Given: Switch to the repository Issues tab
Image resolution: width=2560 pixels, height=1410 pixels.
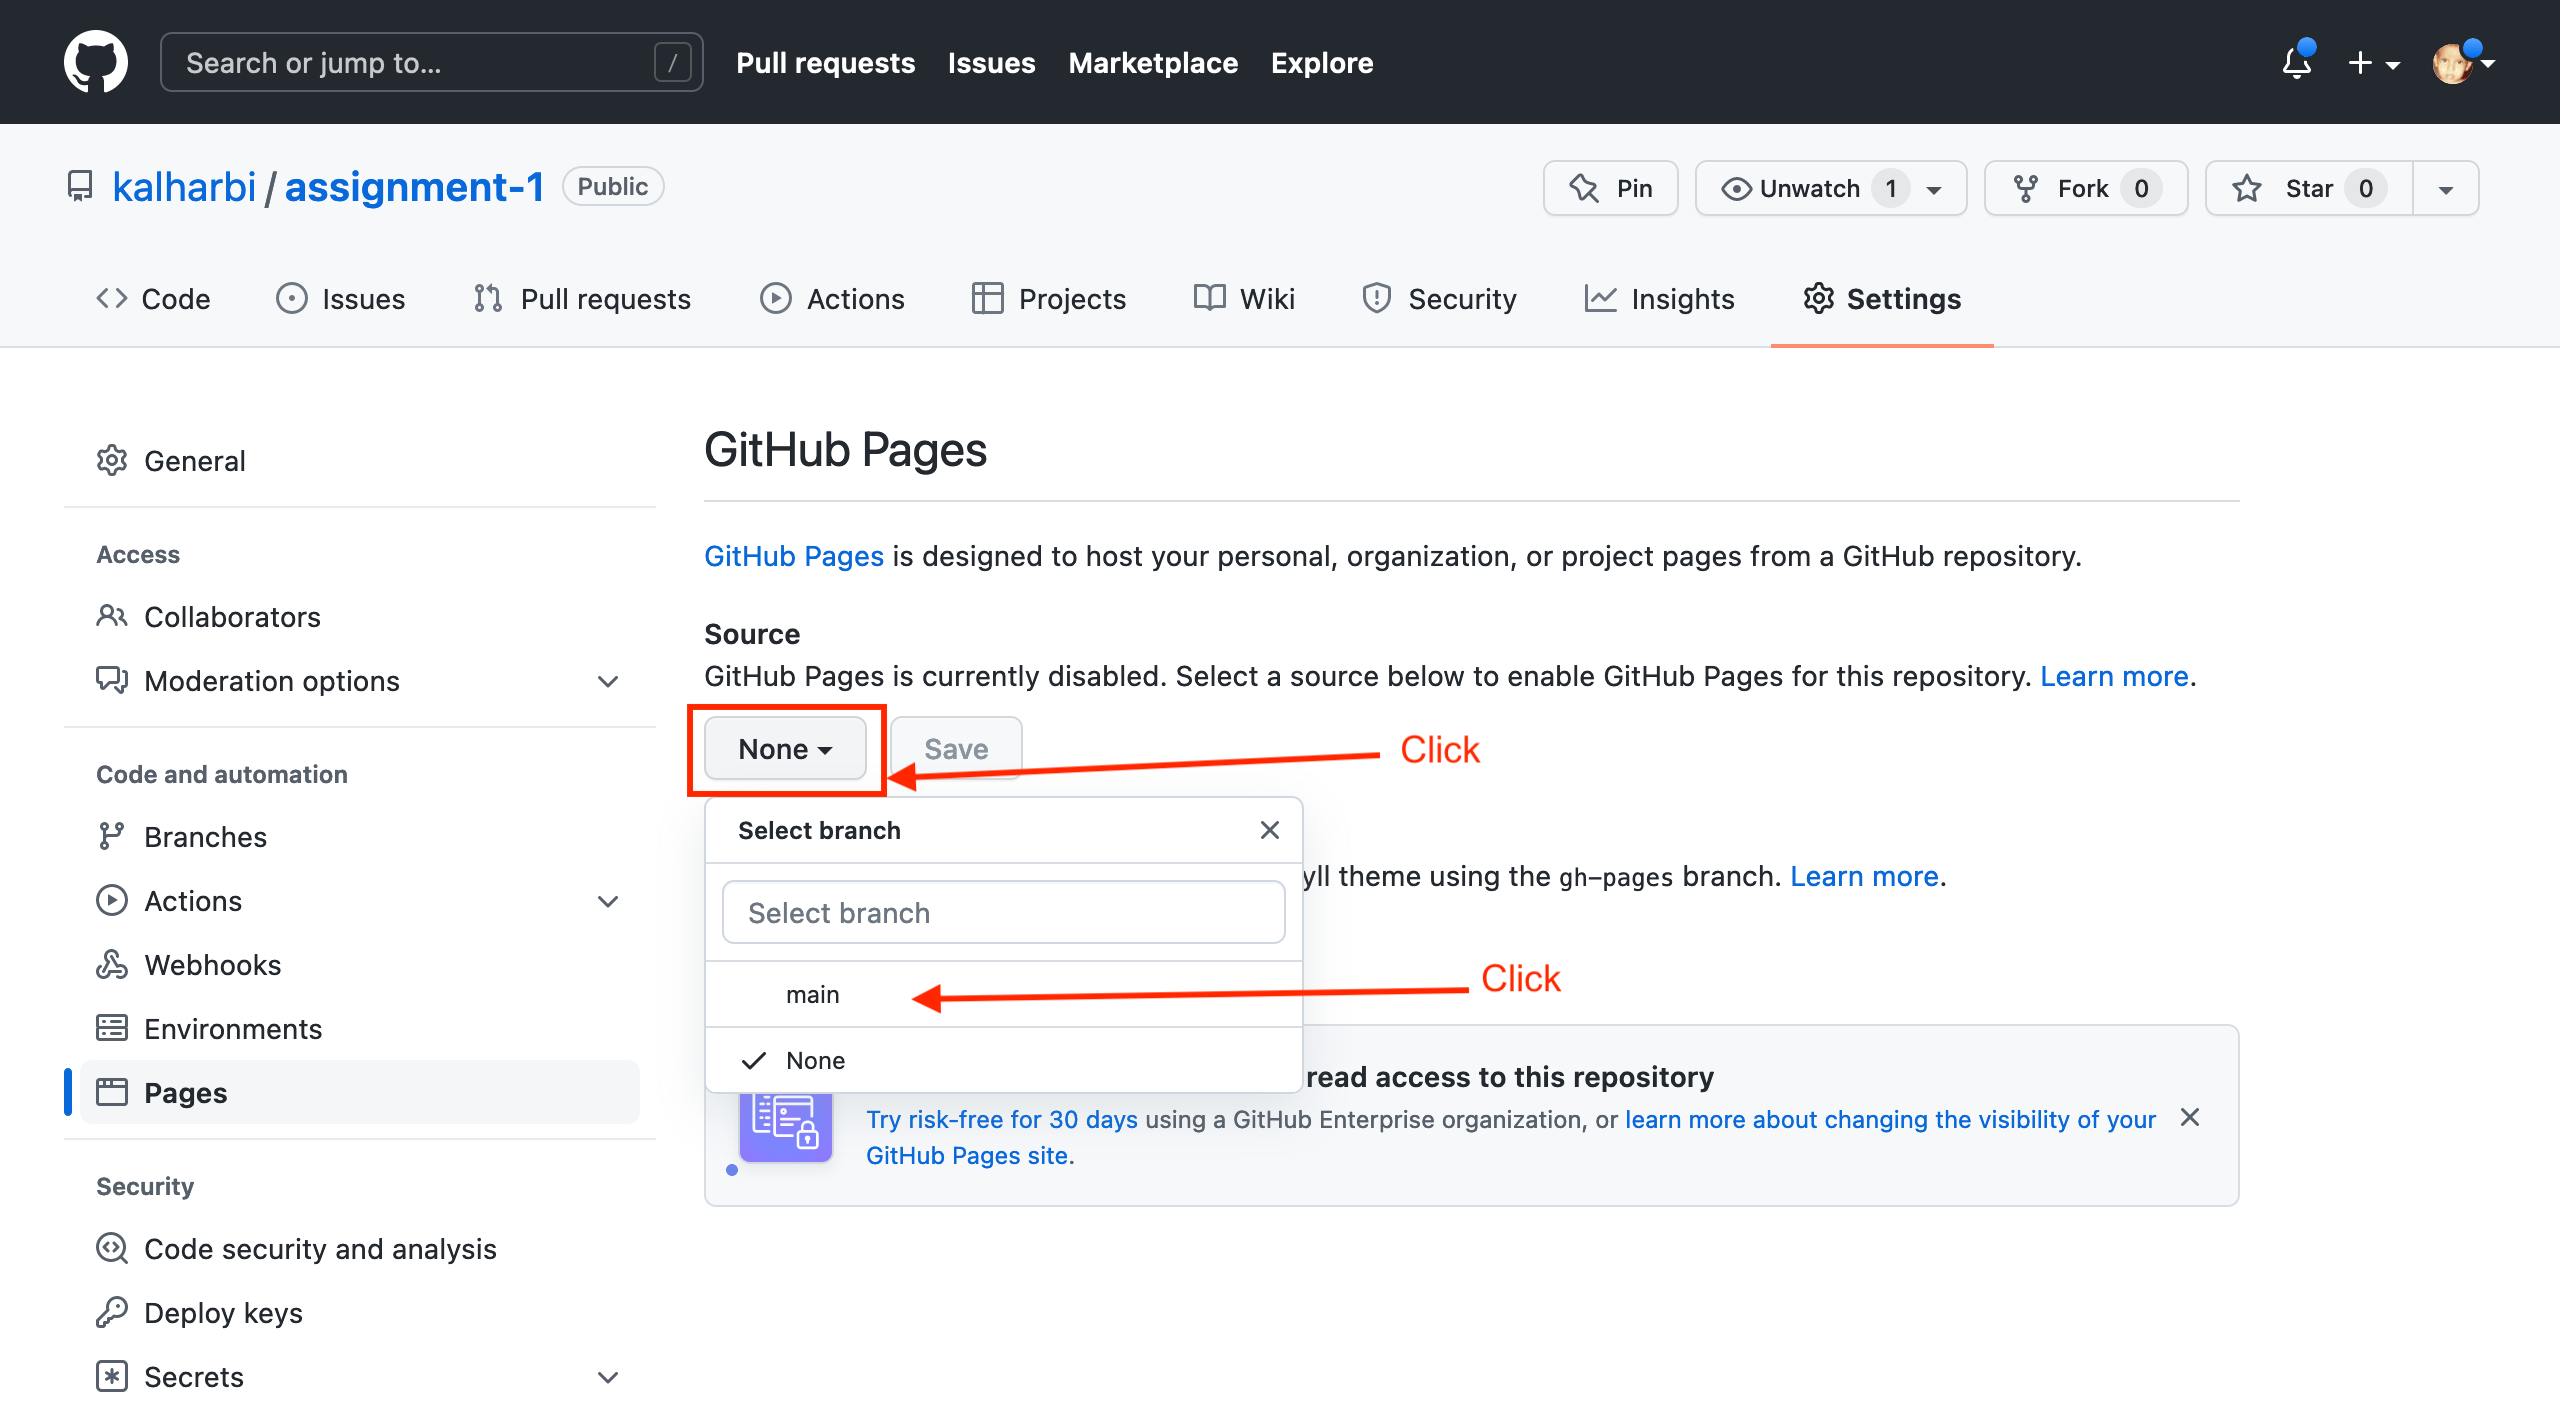Looking at the screenshot, I should tap(340, 298).
